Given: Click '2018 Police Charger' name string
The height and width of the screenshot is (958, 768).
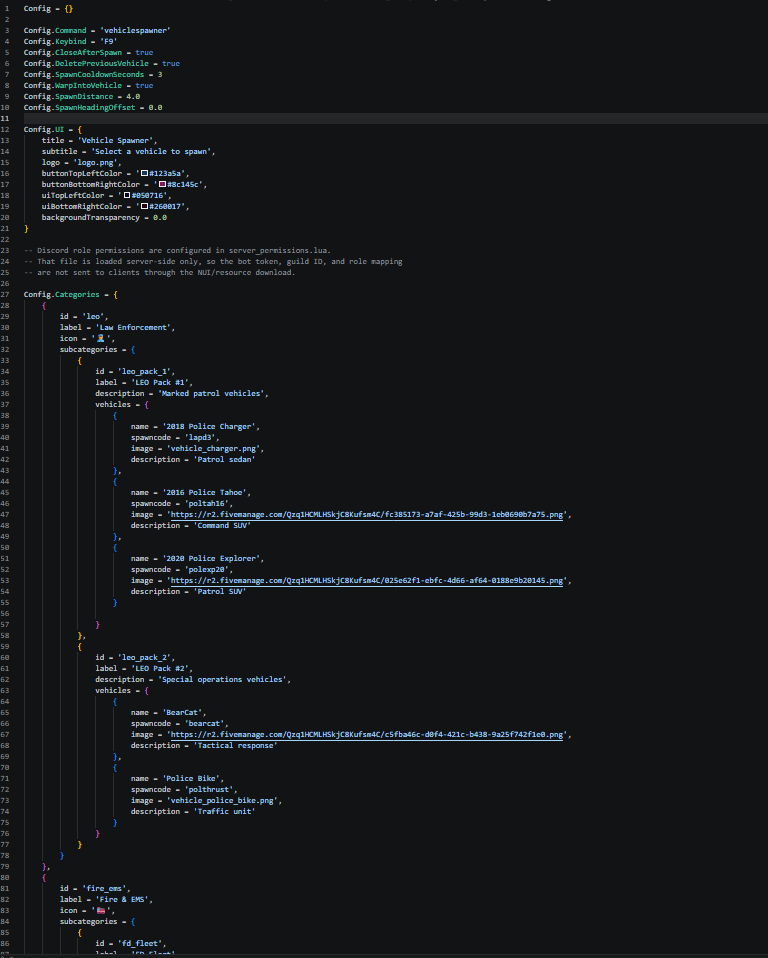Looking at the screenshot, I should (x=208, y=426).
